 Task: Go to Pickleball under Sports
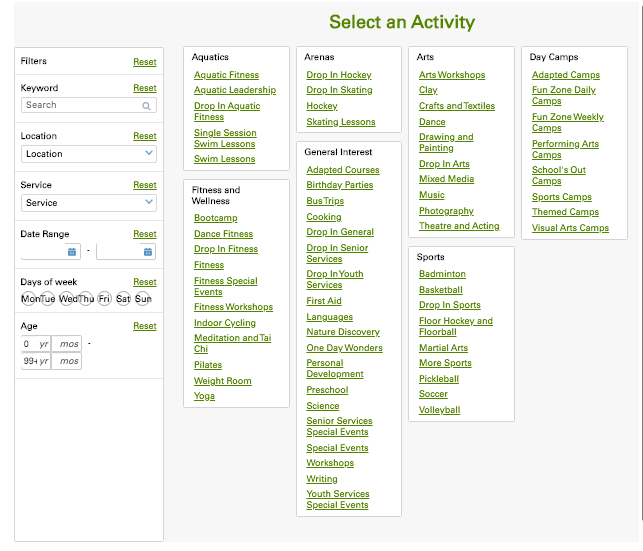point(439,379)
